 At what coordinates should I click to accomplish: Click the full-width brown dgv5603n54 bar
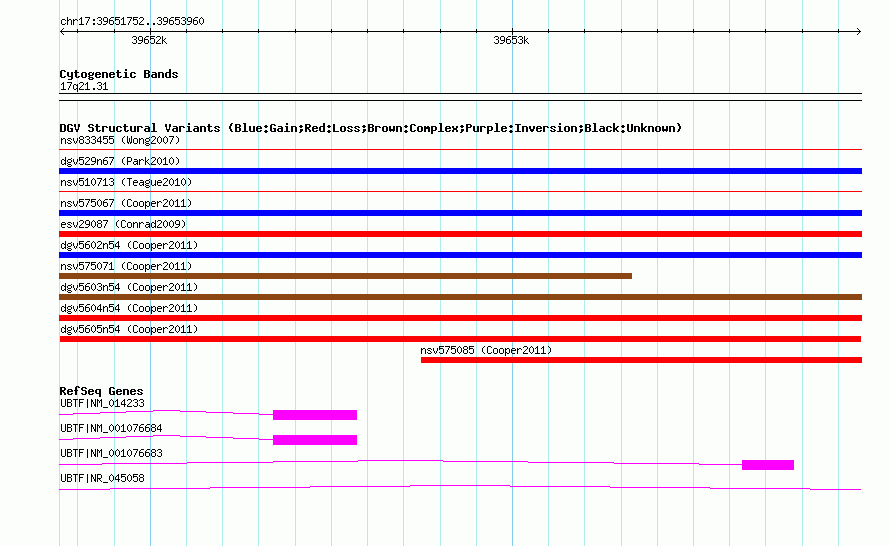point(460,297)
